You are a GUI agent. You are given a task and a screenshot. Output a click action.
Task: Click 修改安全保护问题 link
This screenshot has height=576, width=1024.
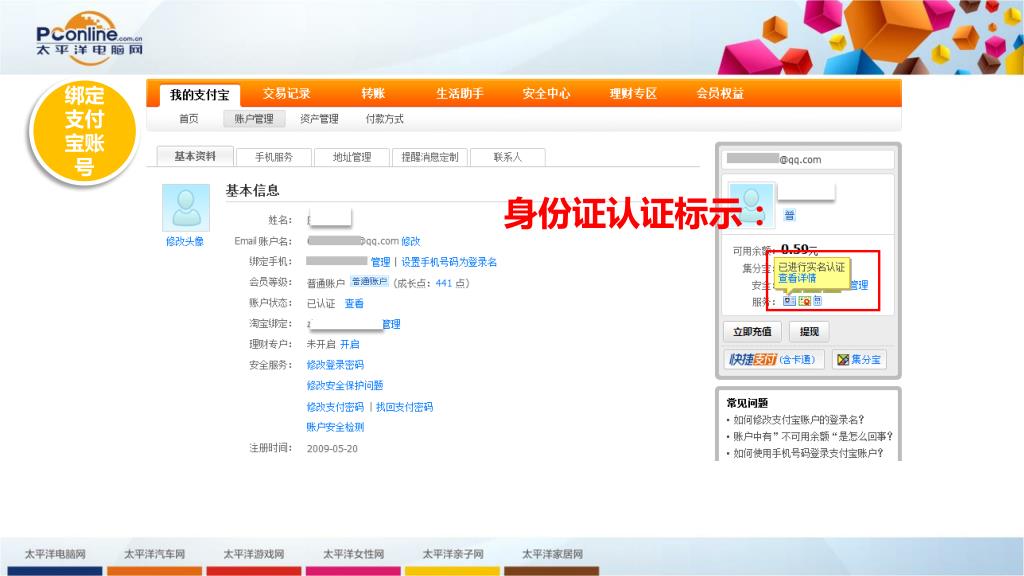(345, 386)
